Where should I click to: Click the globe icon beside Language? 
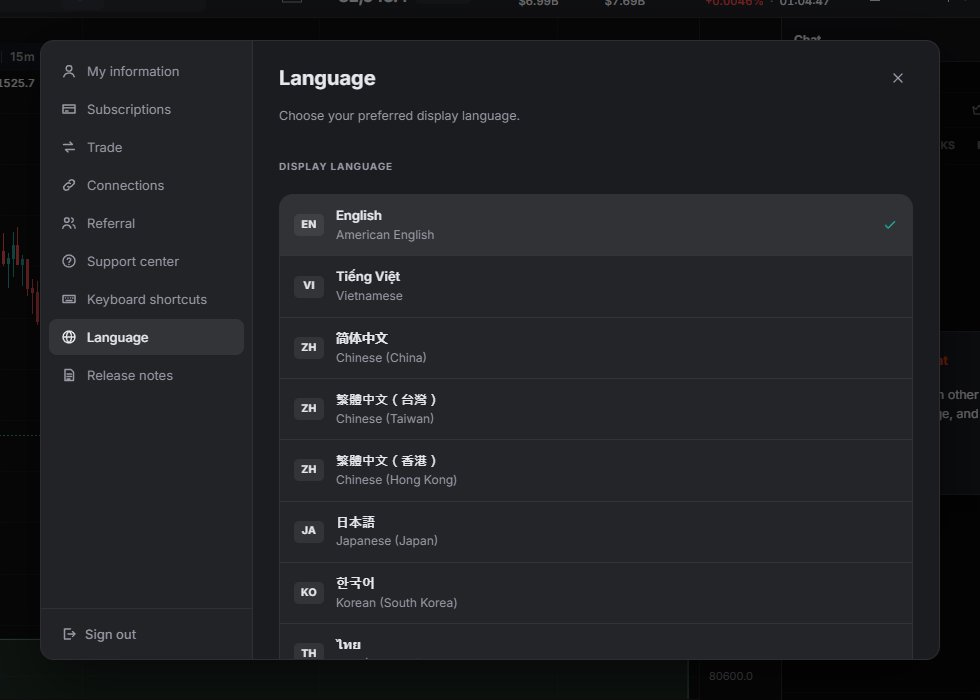(69, 338)
